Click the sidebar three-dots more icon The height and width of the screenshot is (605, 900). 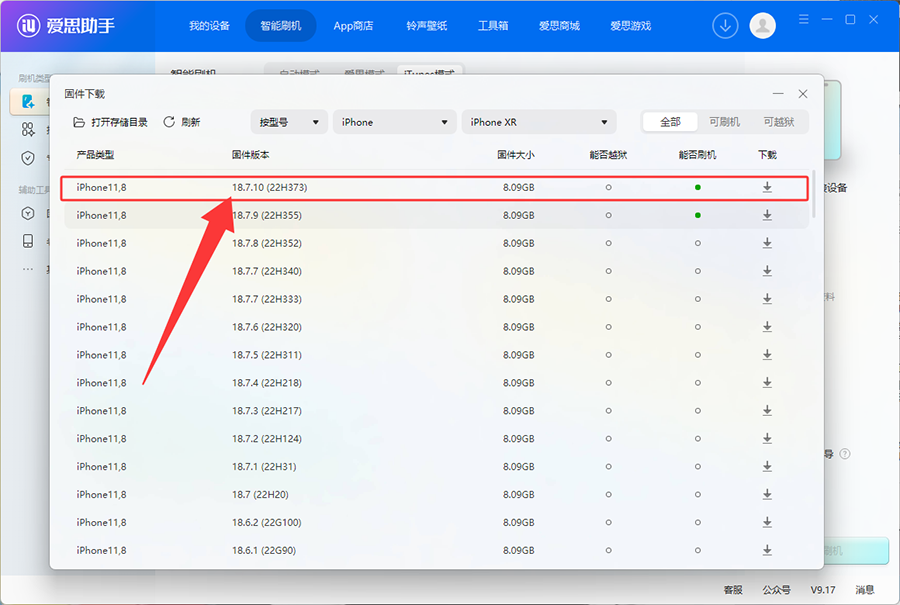[28, 269]
